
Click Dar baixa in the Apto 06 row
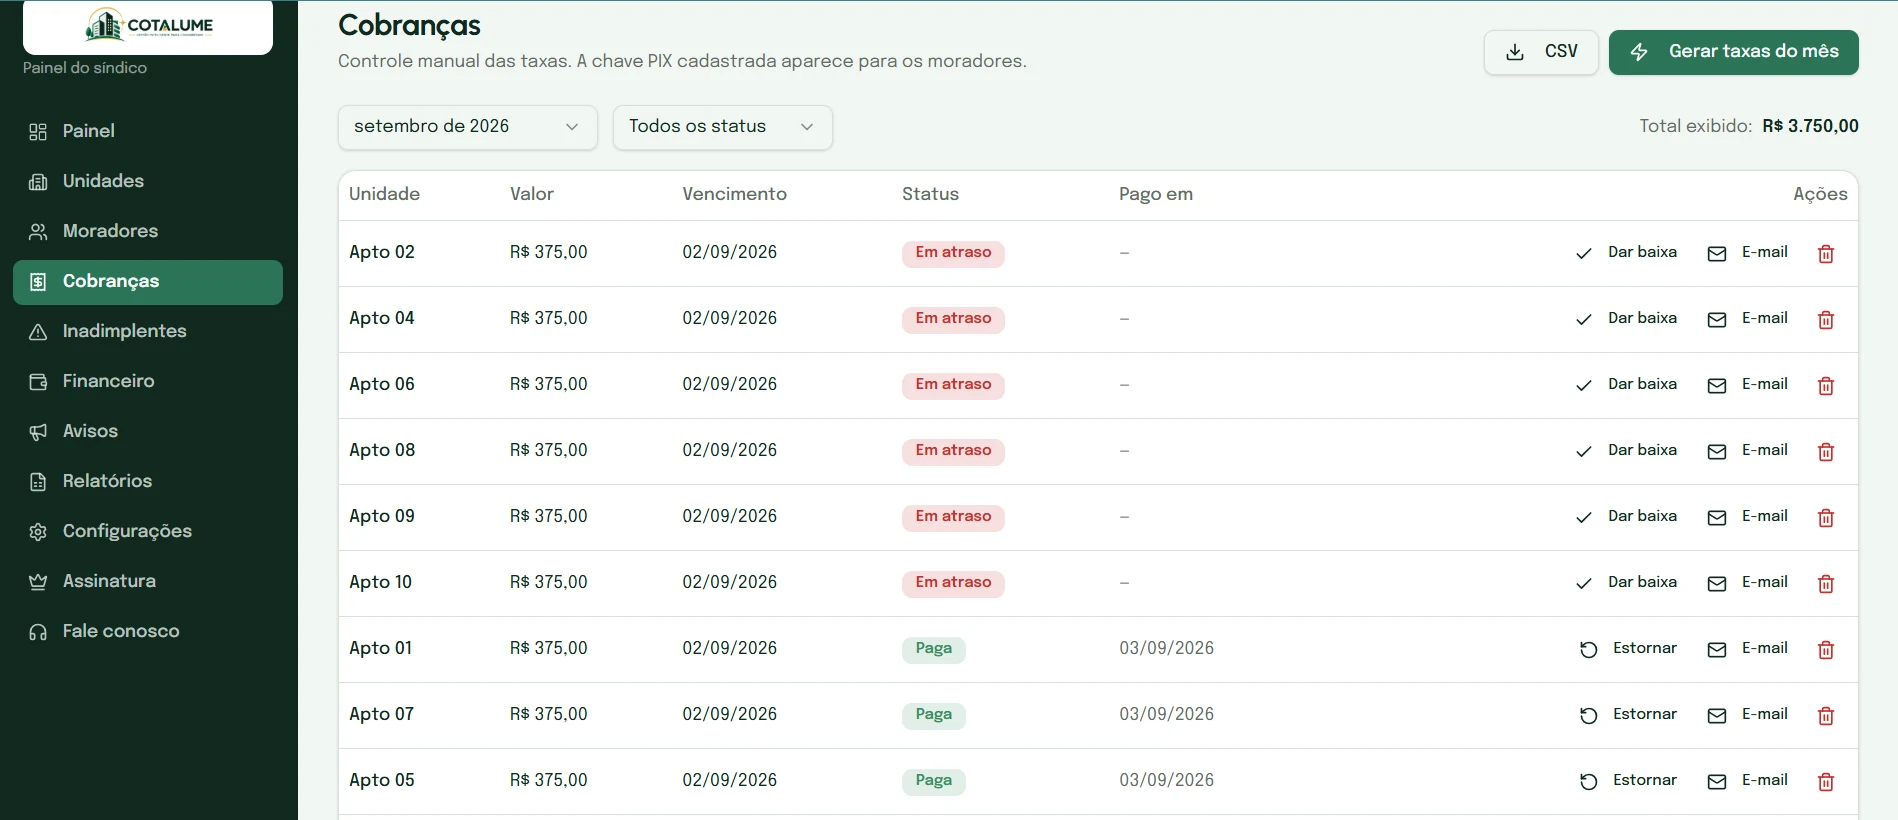click(x=1627, y=385)
